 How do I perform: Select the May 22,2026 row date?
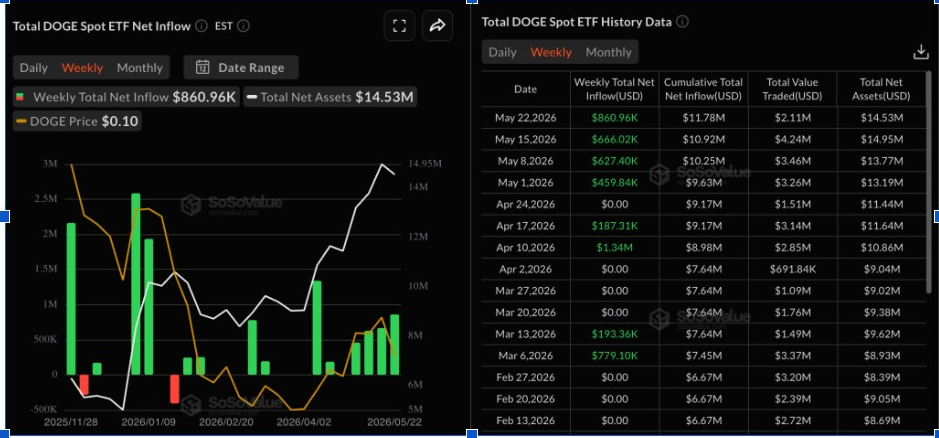click(x=525, y=118)
